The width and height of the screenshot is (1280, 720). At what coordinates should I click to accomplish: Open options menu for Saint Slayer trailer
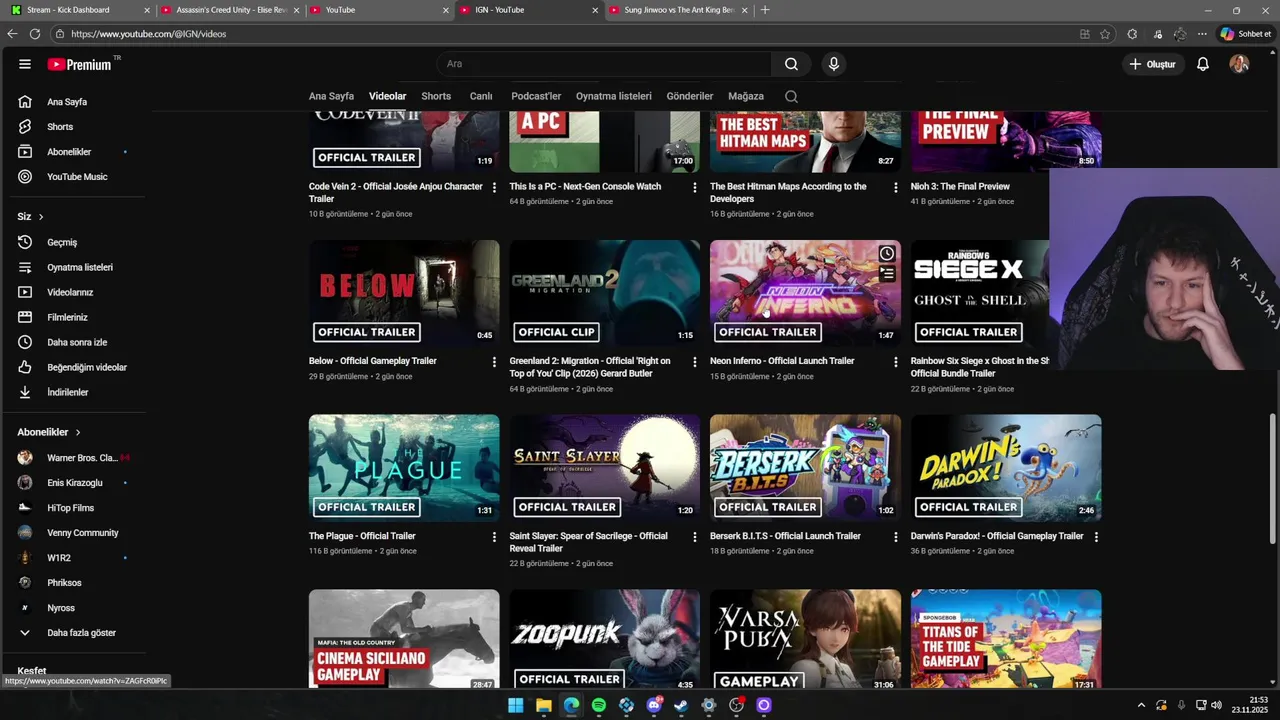point(695,537)
